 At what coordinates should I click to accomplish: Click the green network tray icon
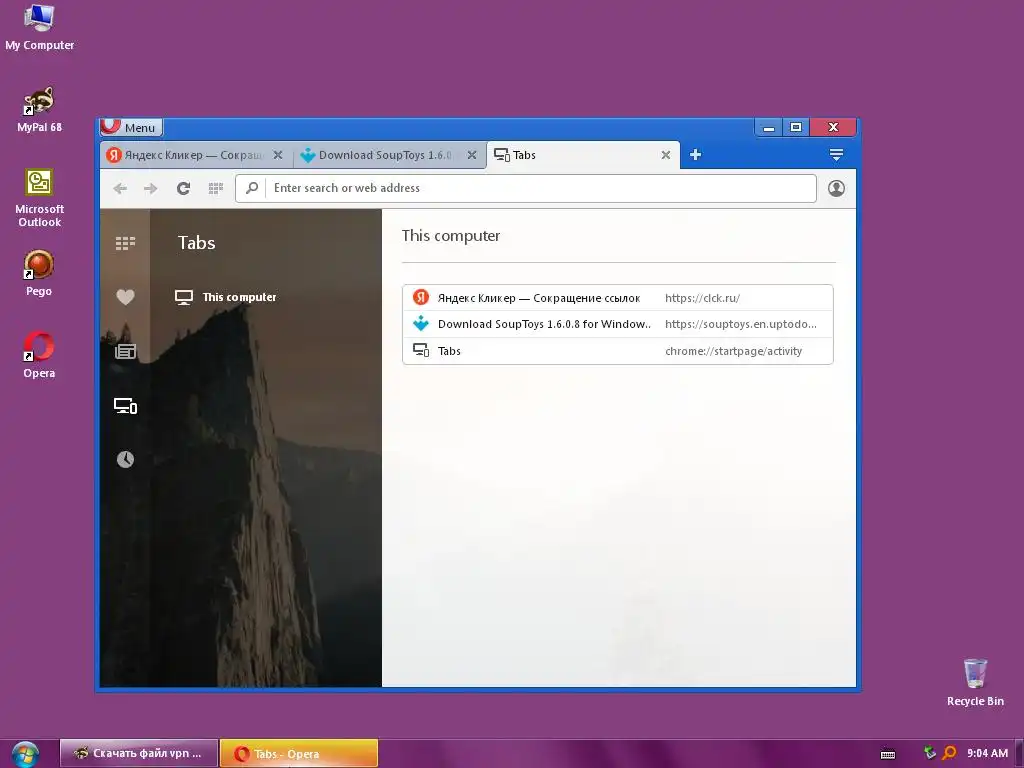click(930, 753)
